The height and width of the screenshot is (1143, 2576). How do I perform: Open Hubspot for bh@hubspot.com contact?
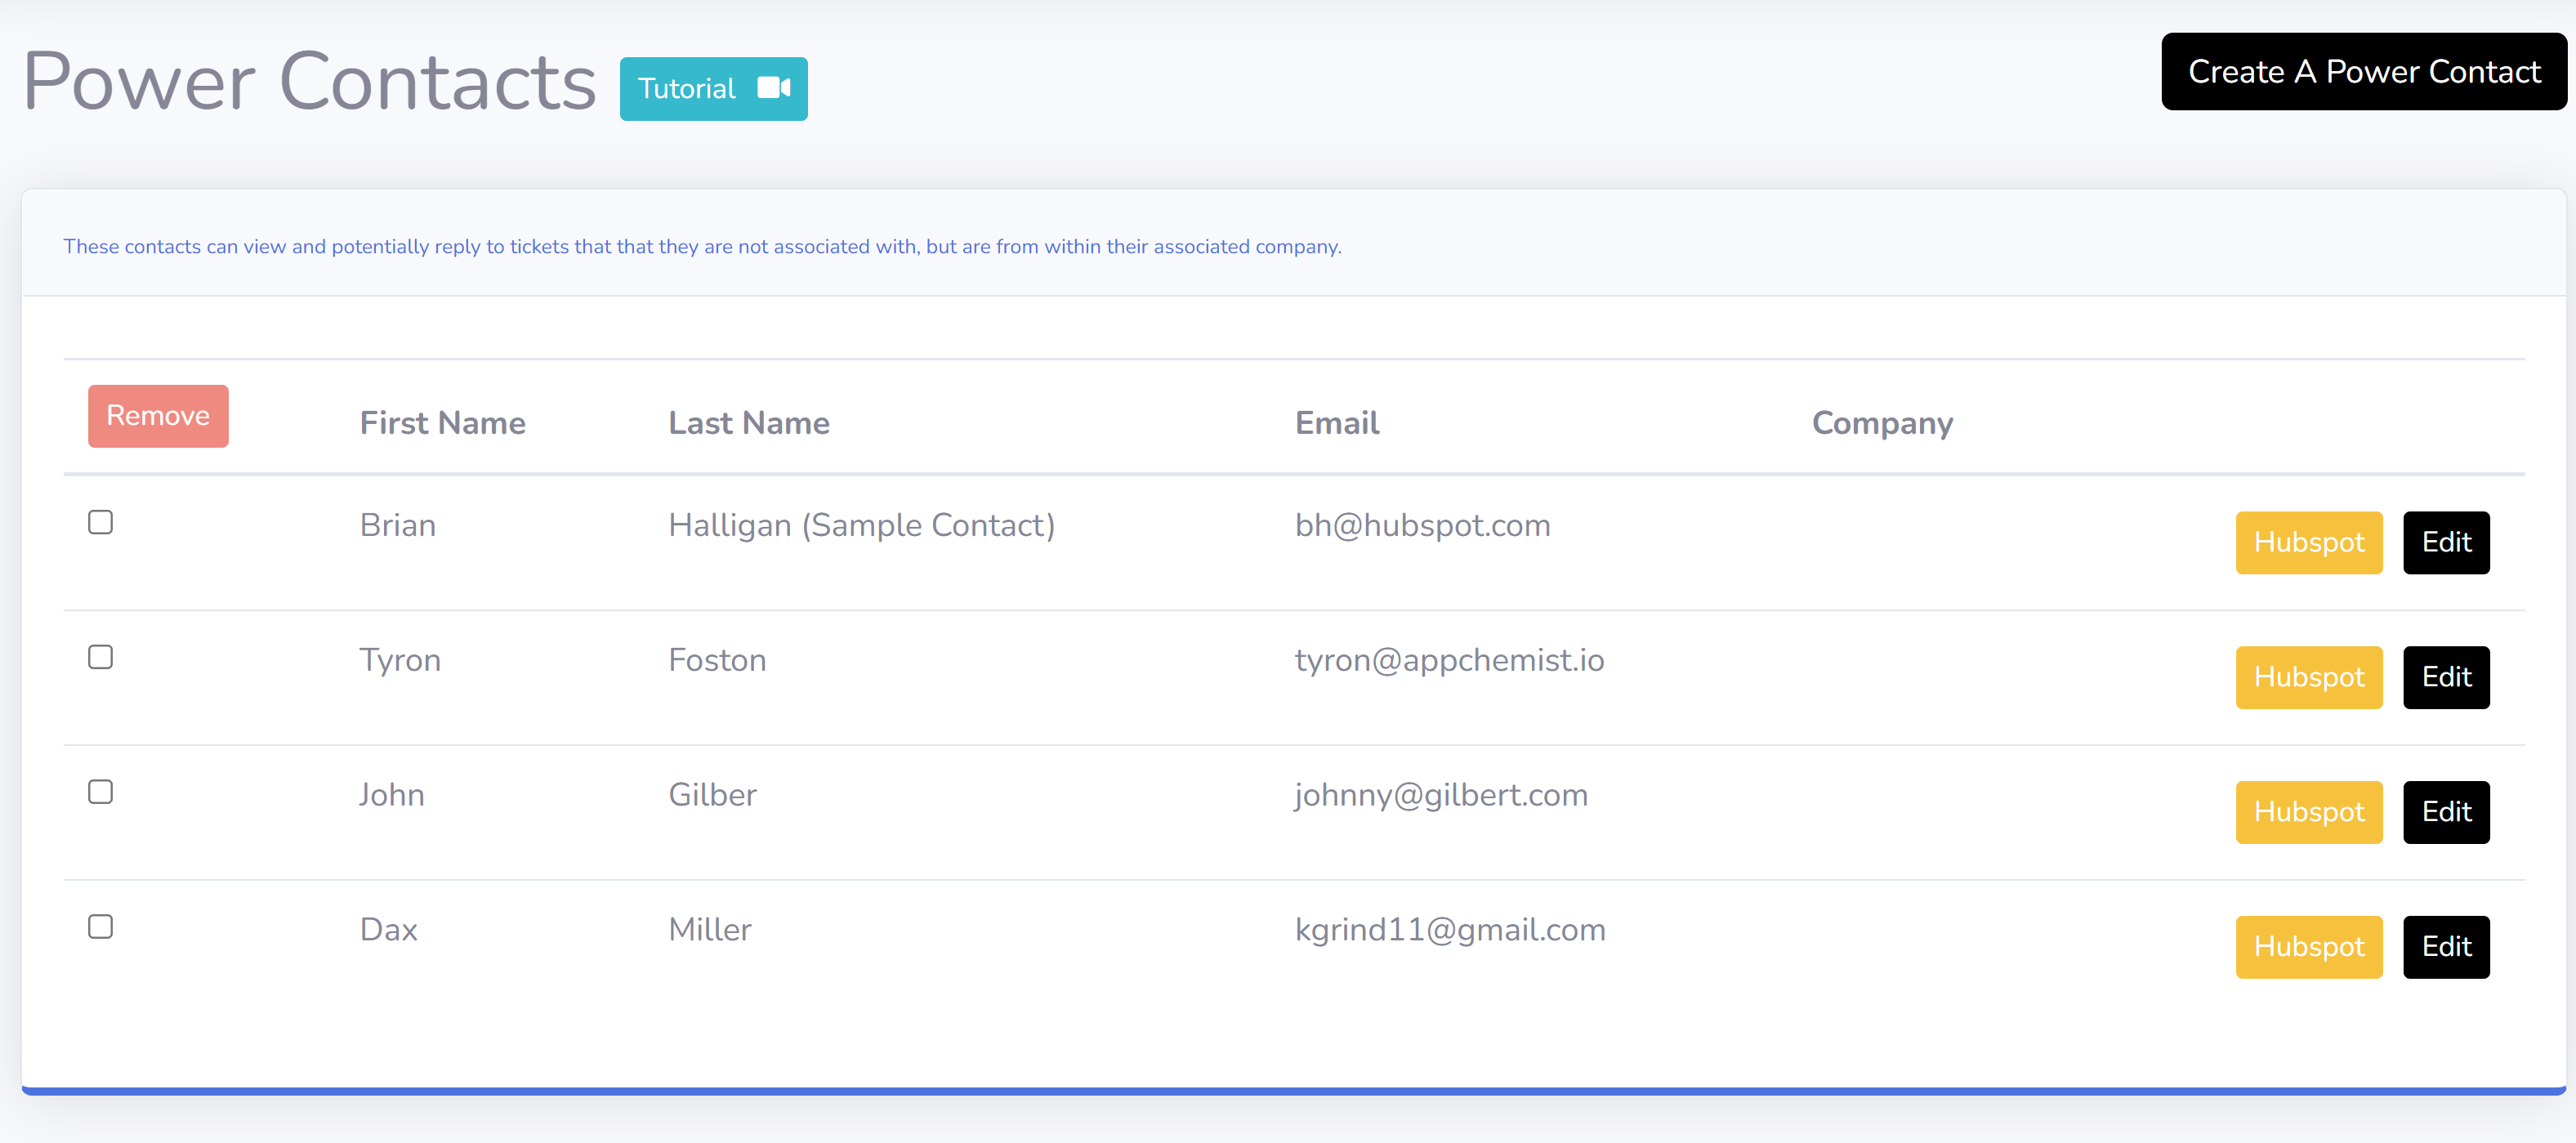click(2309, 543)
